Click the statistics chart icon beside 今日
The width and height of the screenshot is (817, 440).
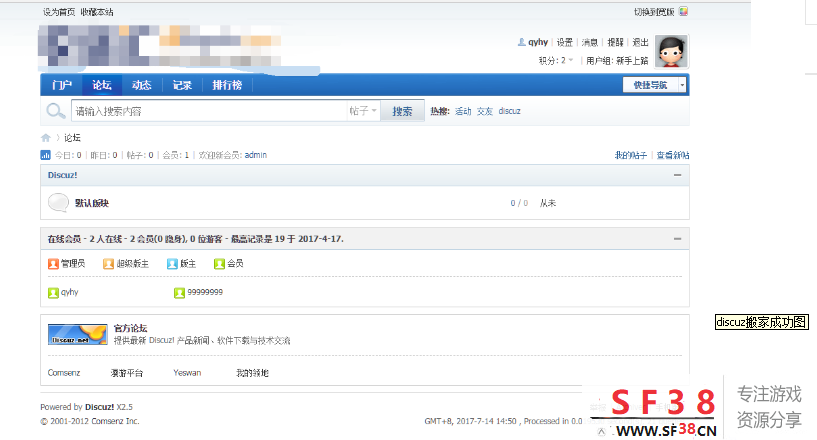pyautogui.click(x=45, y=155)
